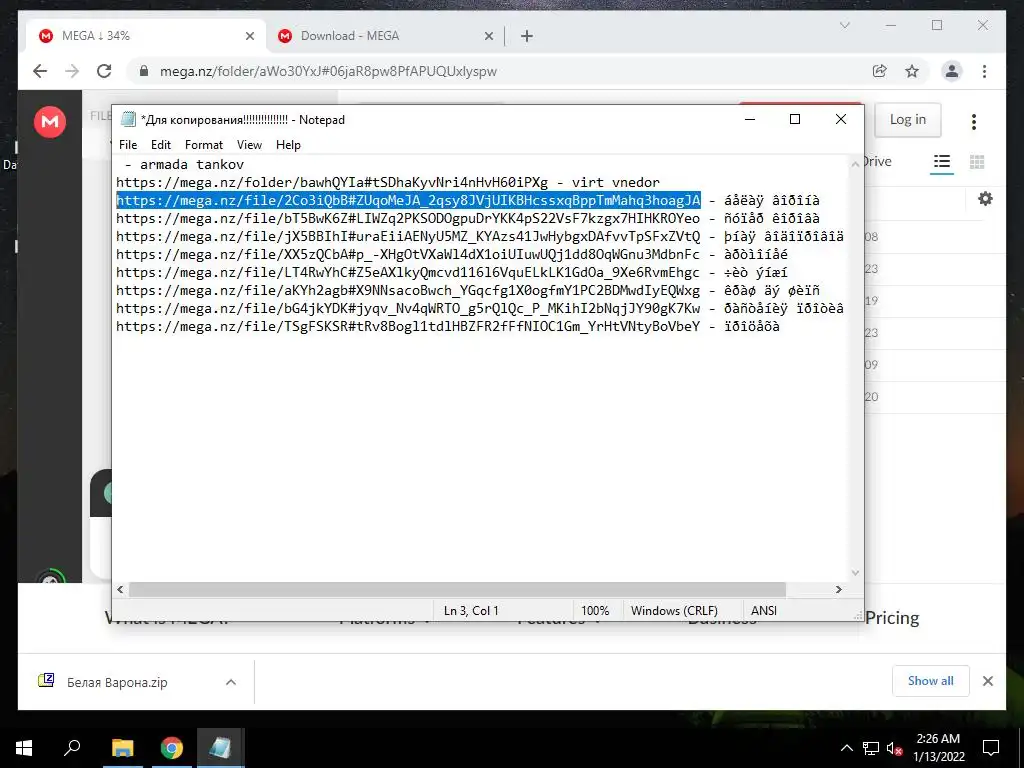Click the share page icon in address bar
1024x768 pixels.
[x=880, y=71]
